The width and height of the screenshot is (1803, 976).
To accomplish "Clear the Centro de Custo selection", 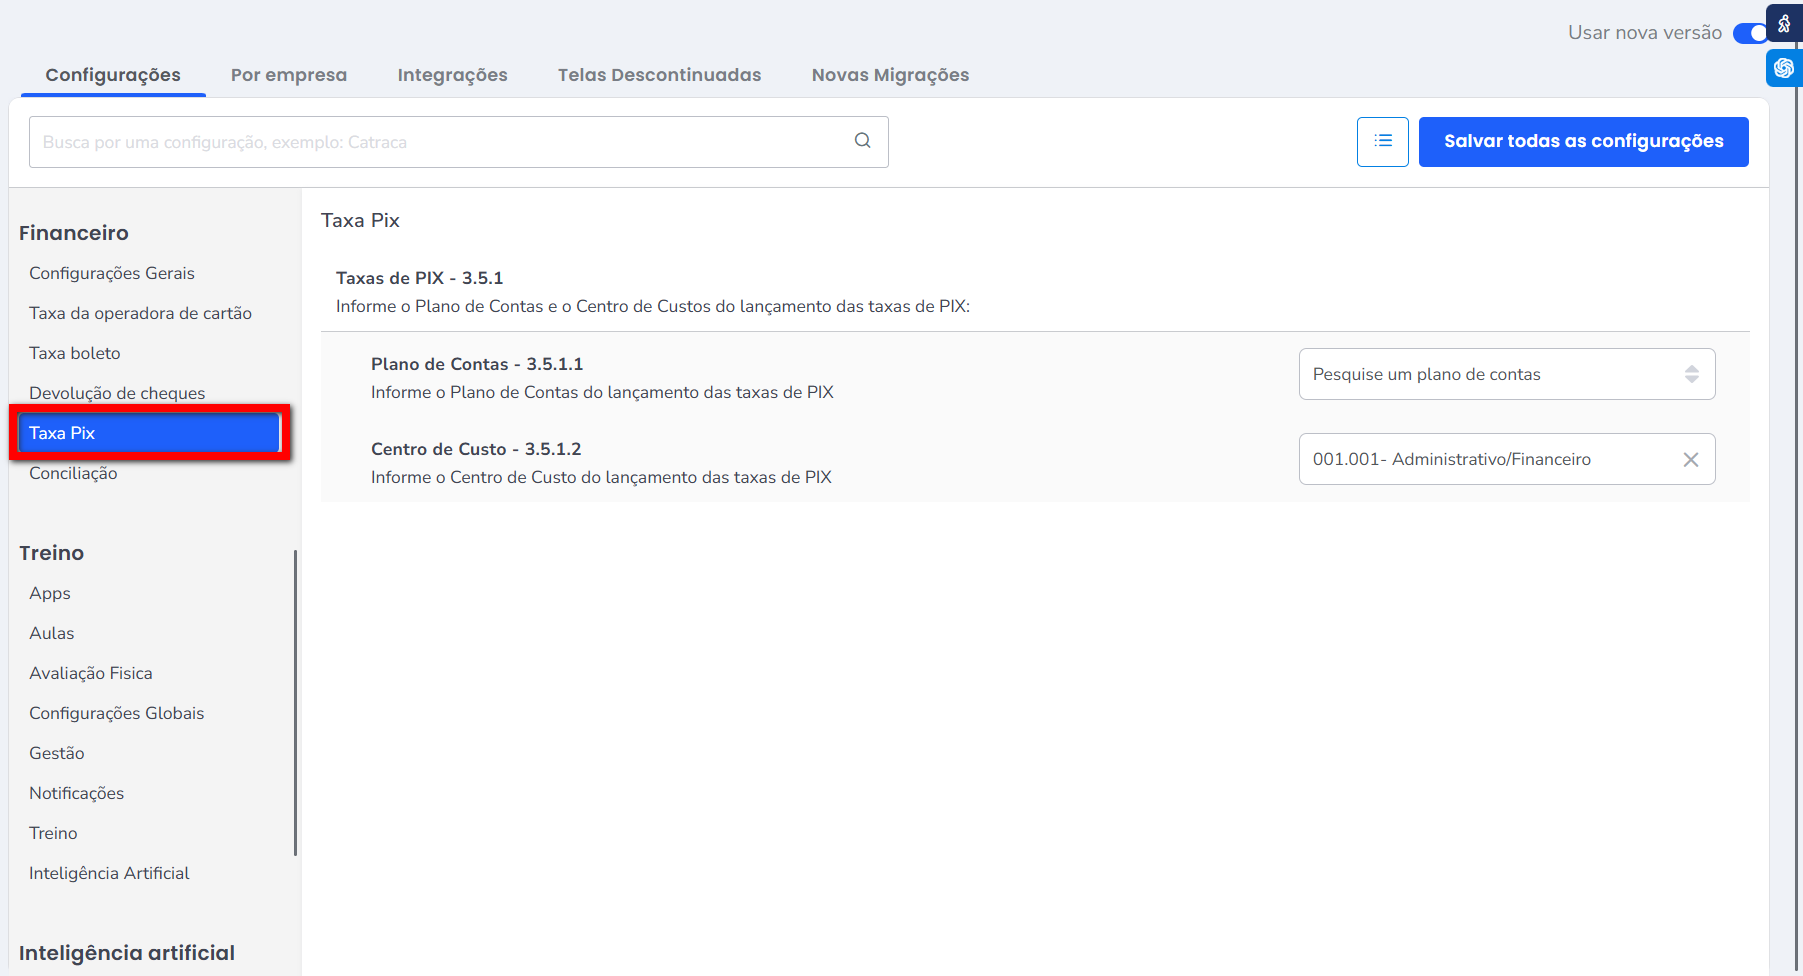I will coord(1690,460).
